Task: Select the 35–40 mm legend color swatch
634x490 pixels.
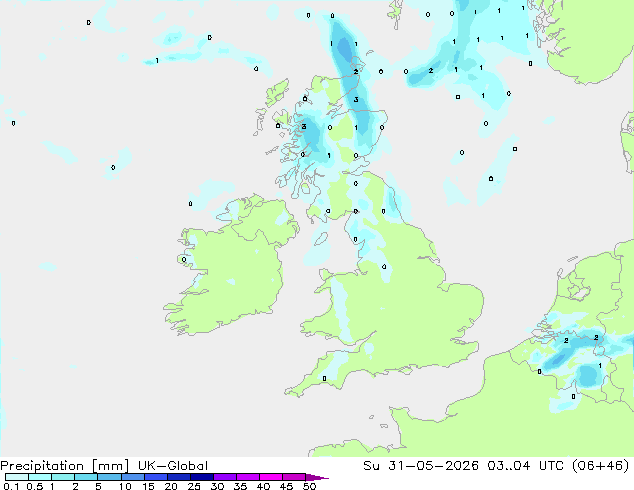Action: pyautogui.click(x=247, y=477)
